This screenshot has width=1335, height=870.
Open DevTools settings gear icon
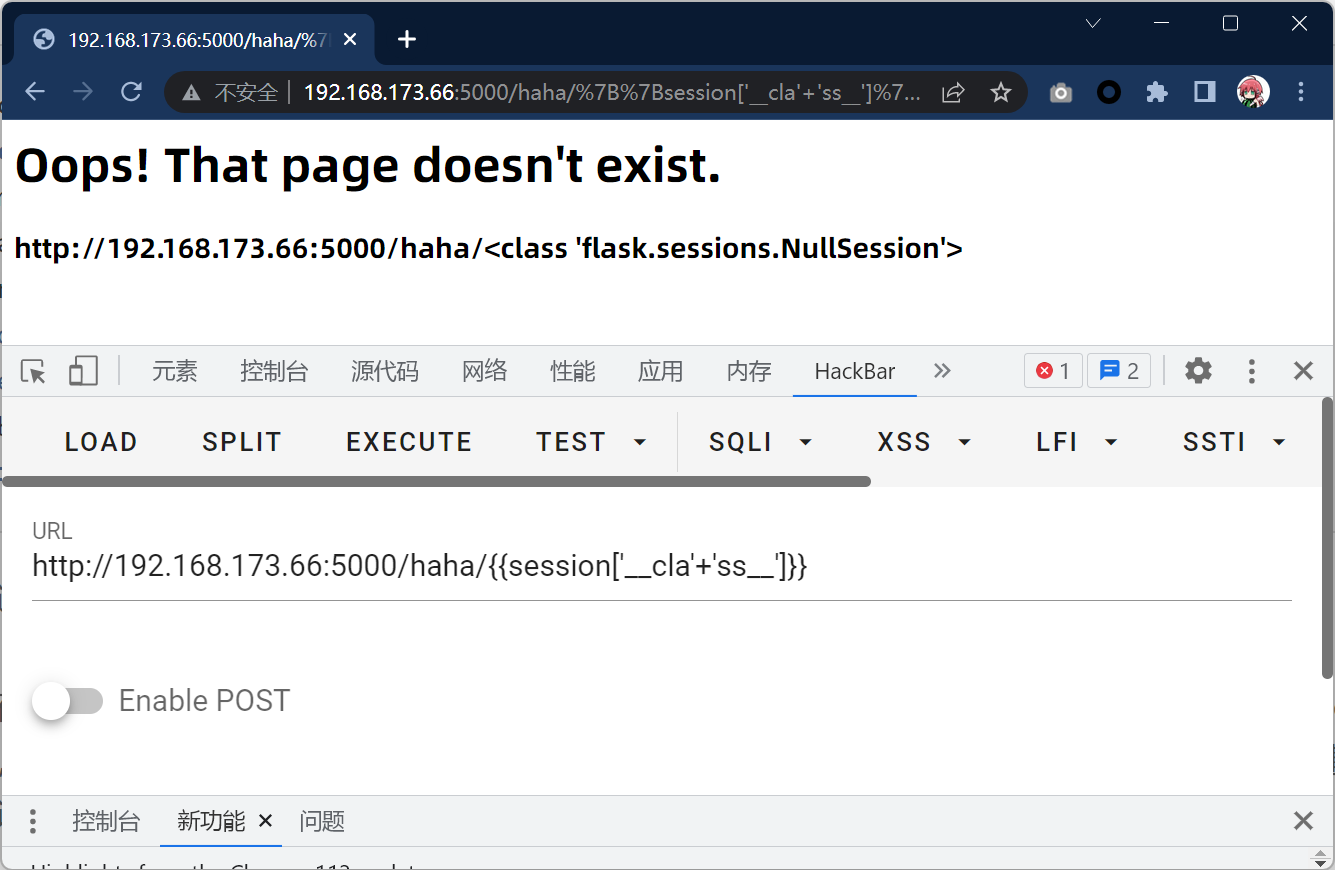click(x=1198, y=371)
